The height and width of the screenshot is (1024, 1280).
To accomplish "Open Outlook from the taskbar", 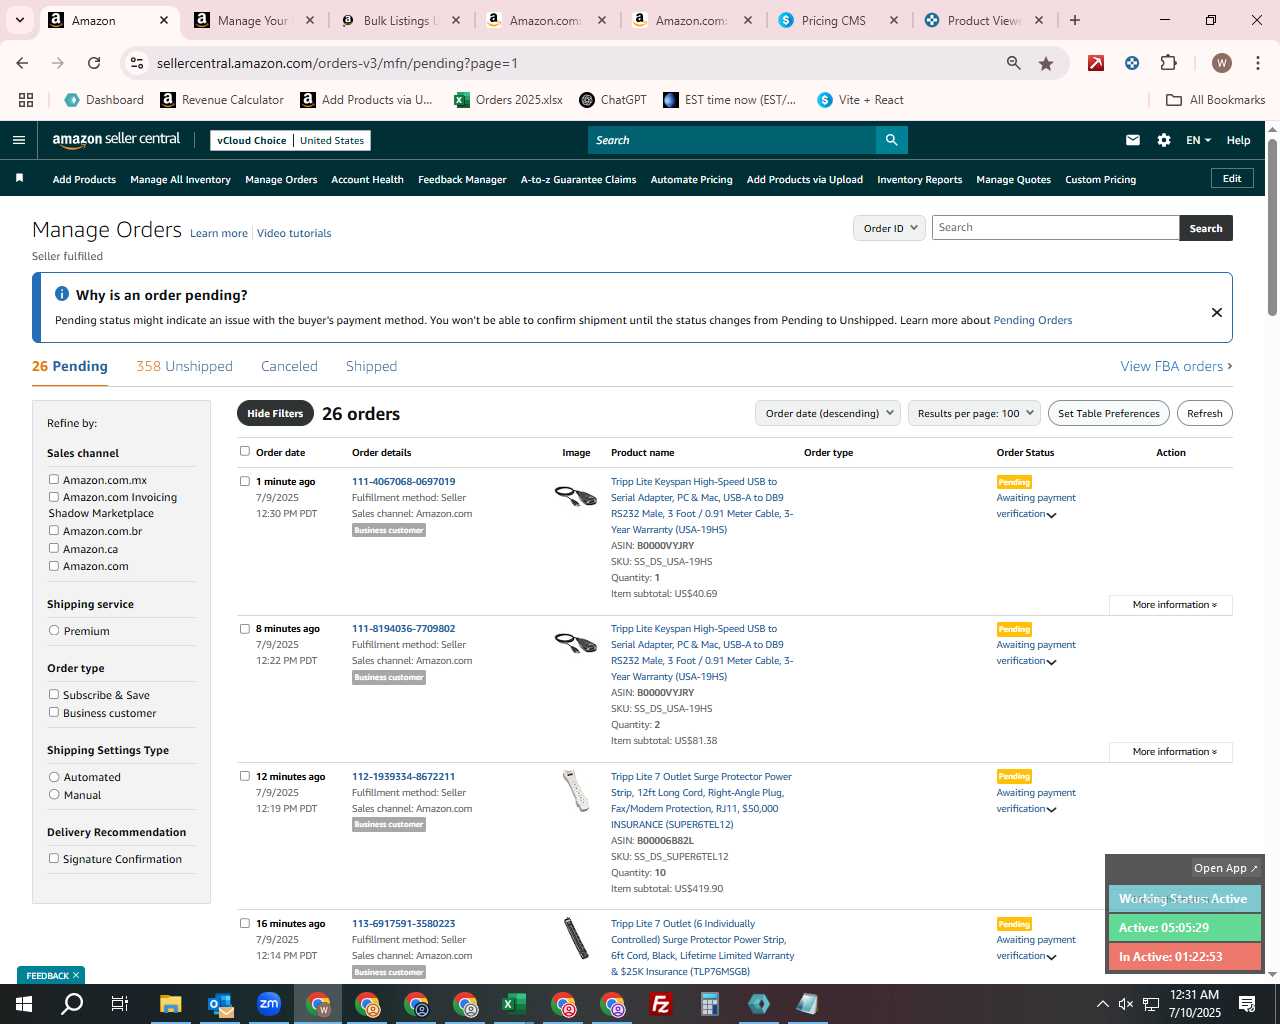I will [220, 1004].
